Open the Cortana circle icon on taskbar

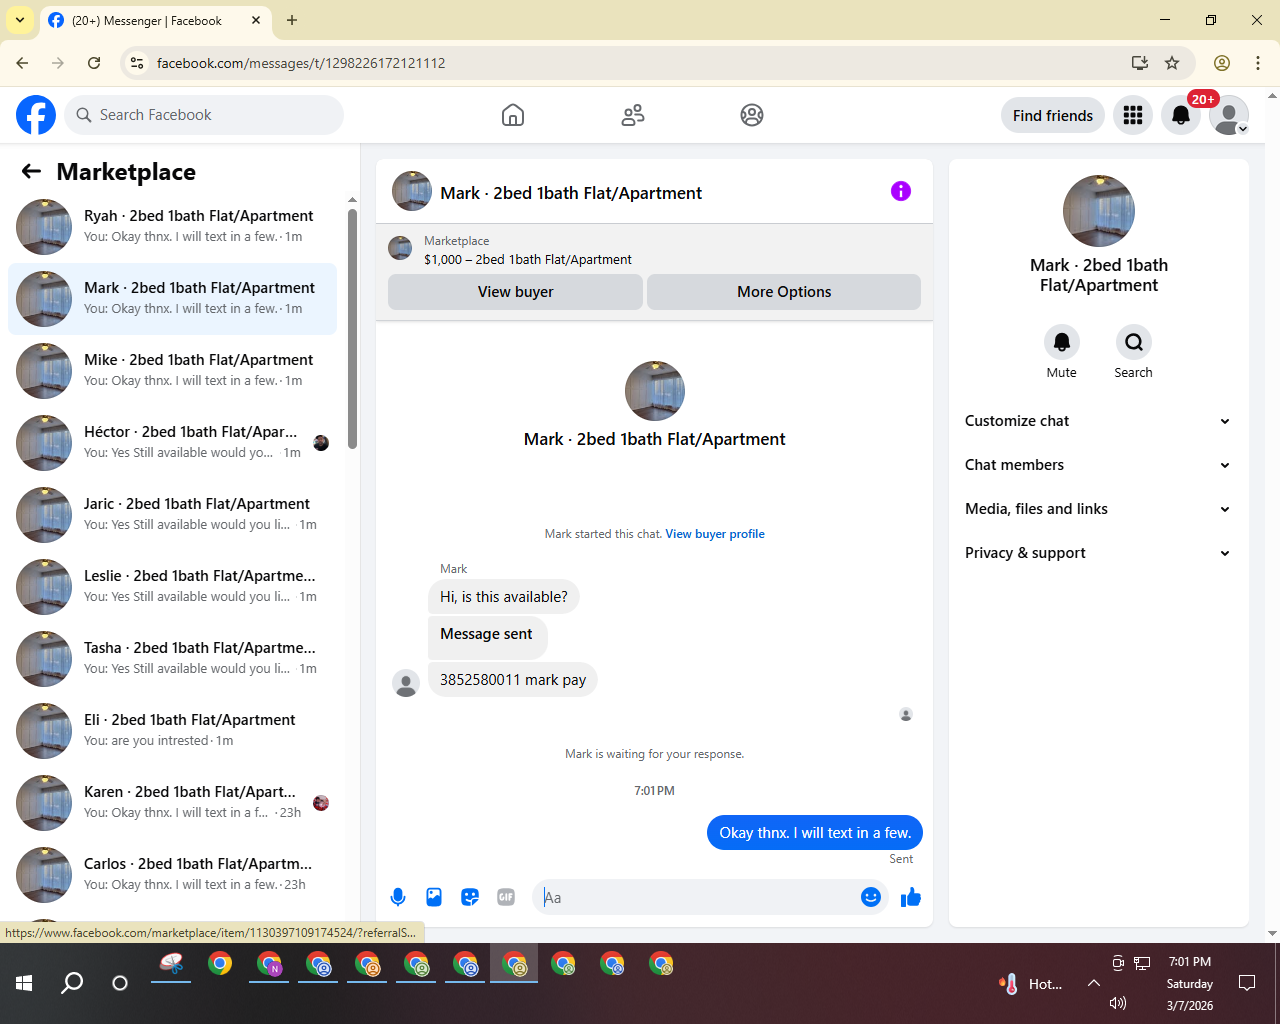point(120,983)
